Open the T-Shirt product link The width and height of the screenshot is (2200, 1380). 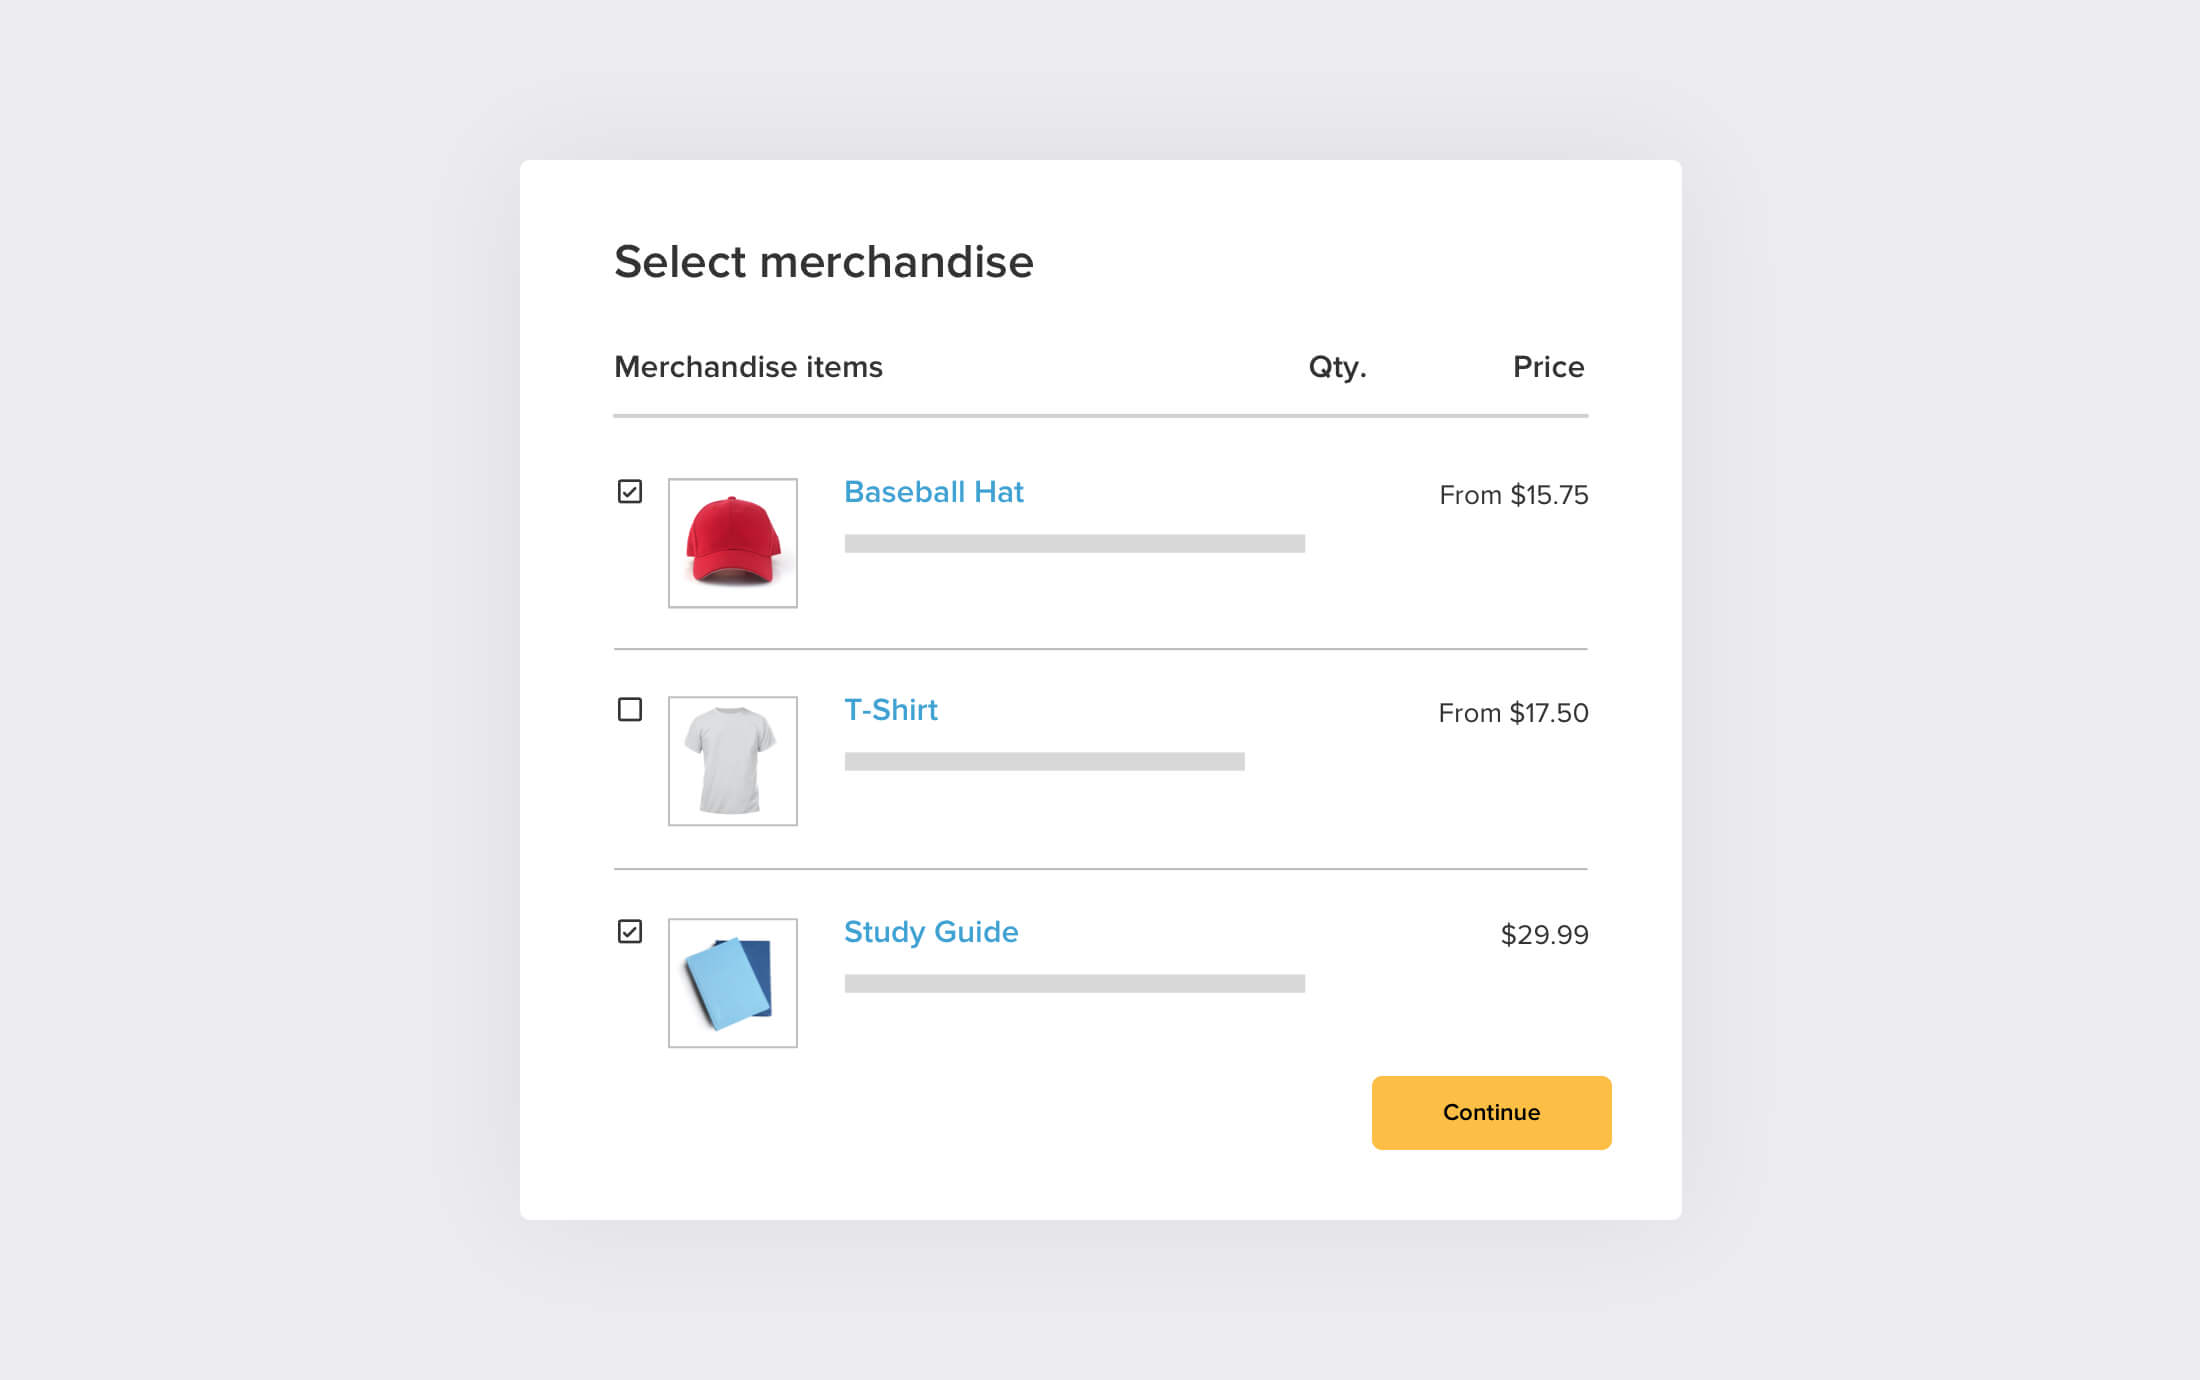click(x=890, y=710)
